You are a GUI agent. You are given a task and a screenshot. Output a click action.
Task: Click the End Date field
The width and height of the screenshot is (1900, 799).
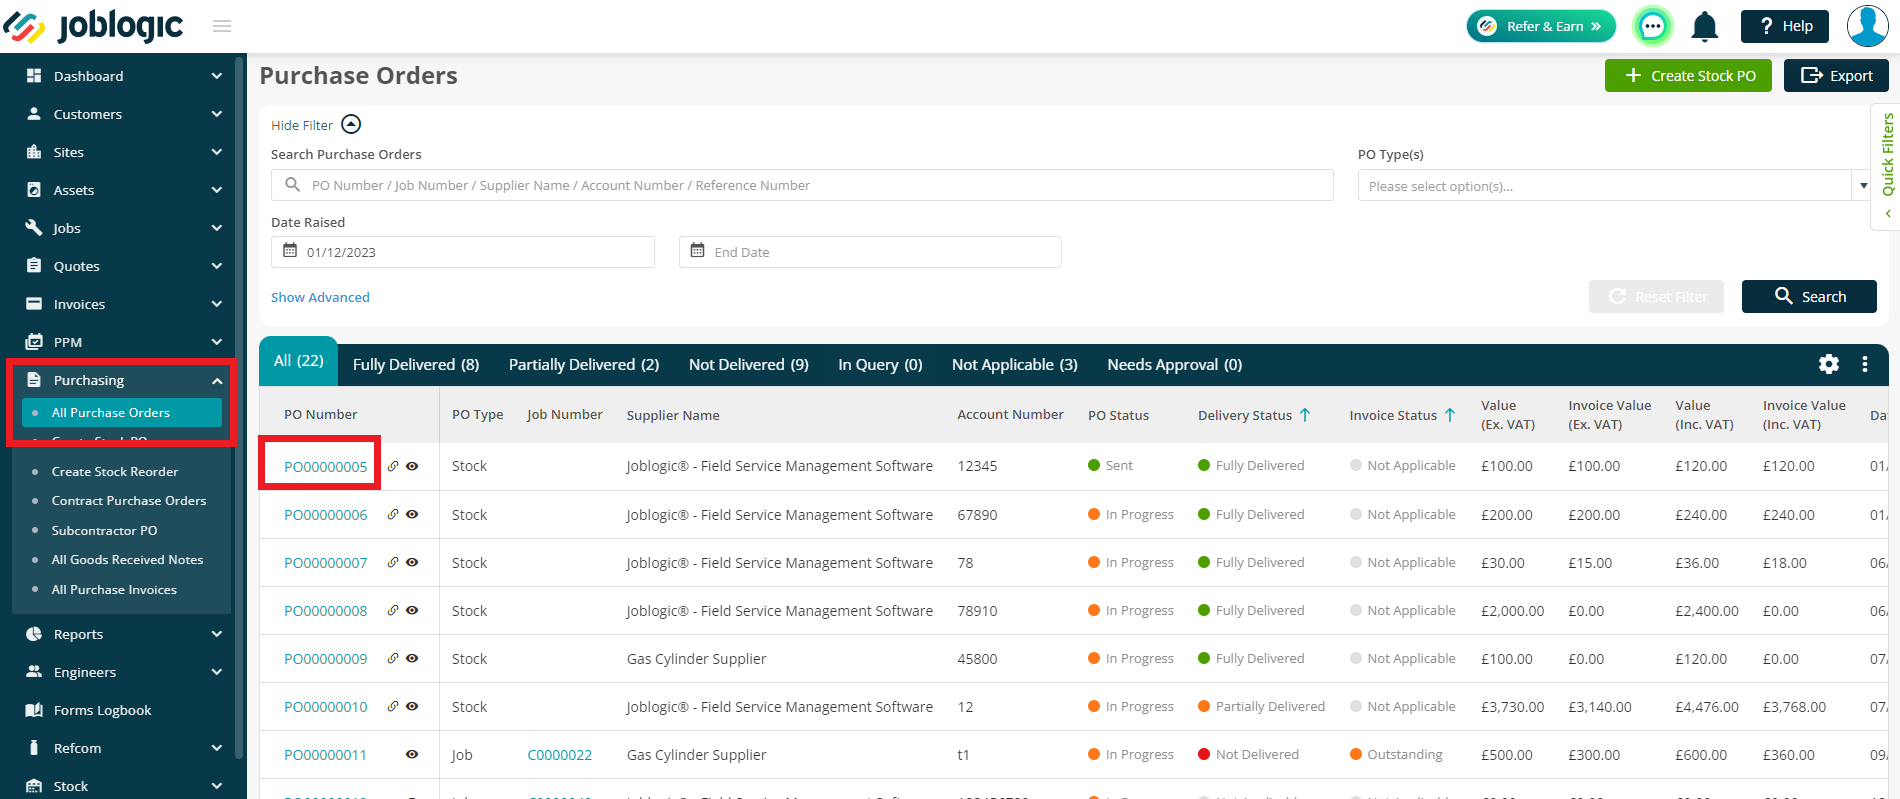[x=870, y=252]
